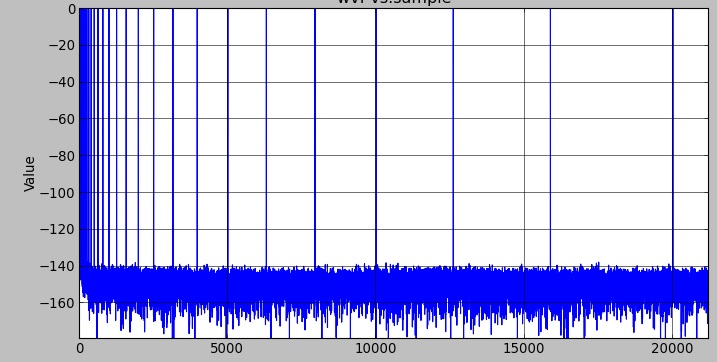The width and height of the screenshot is (717, 362).
Task: Click the y-axis tick label −40
Action: 62,83
